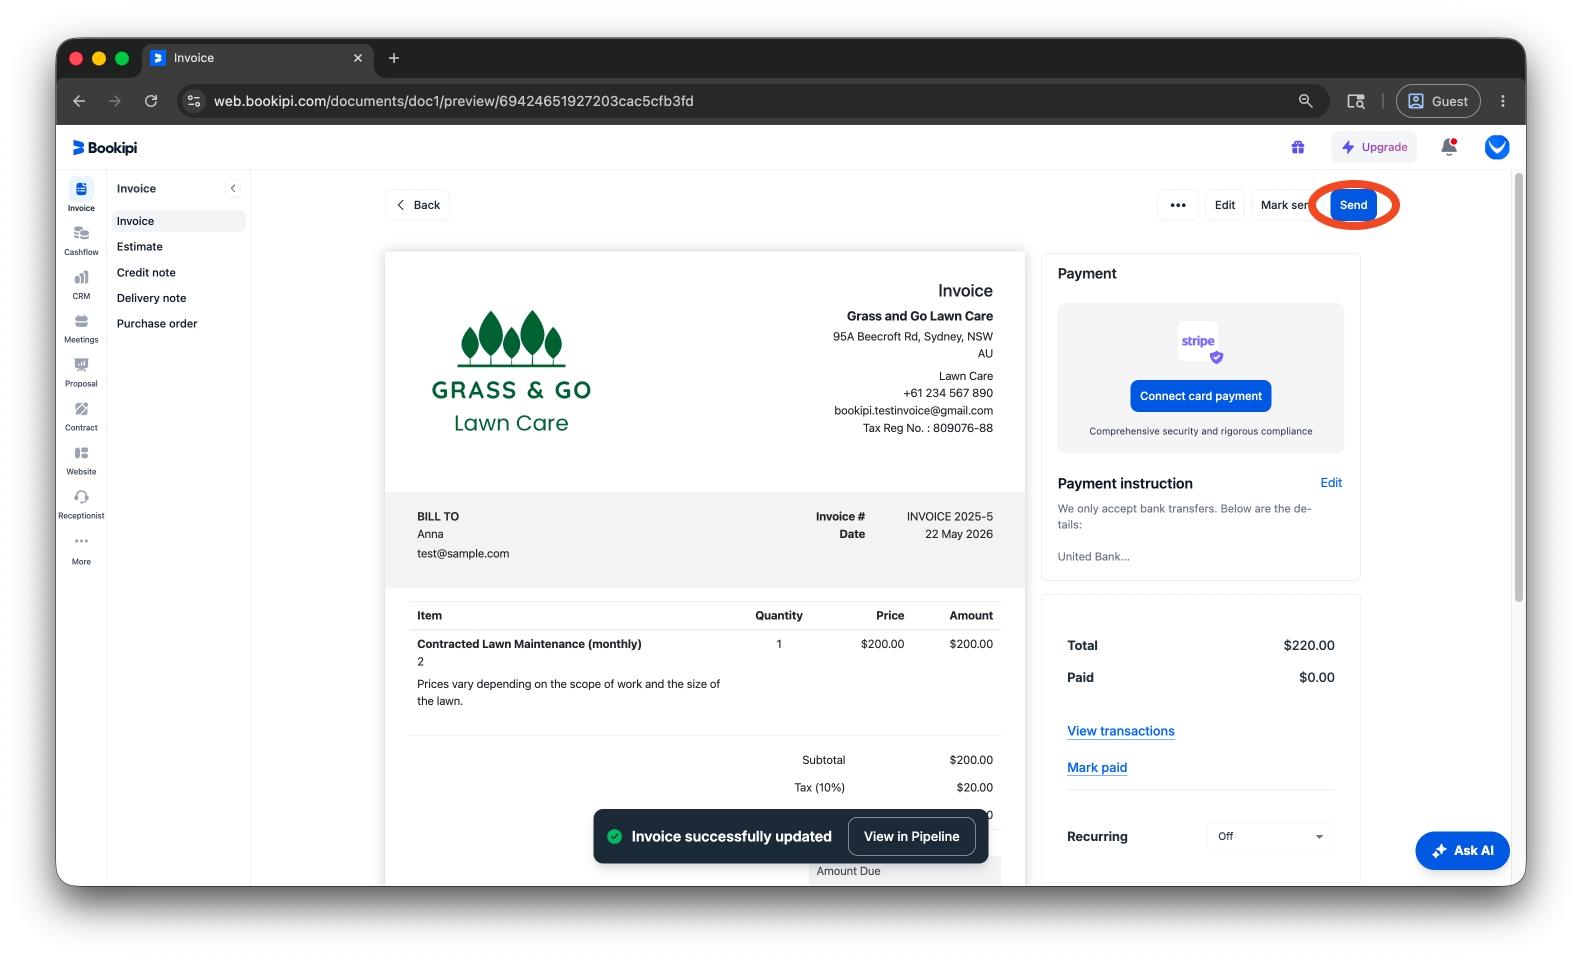Go back in browser history
1582x960 pixels.
tap(79, 101)
